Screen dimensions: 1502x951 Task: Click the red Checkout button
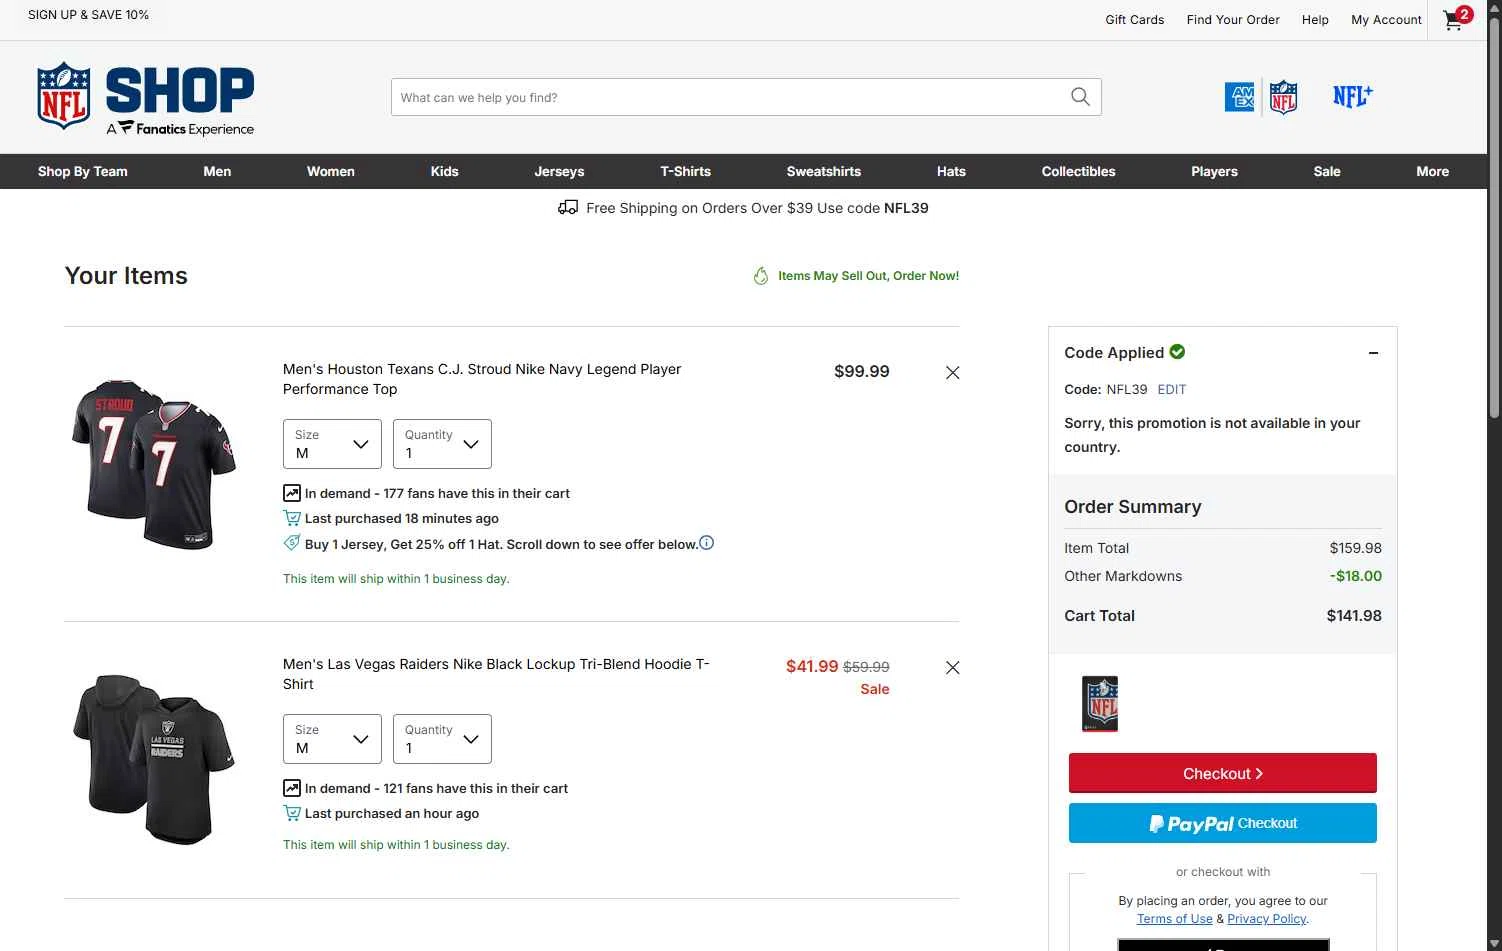(x=1223, y=773)
